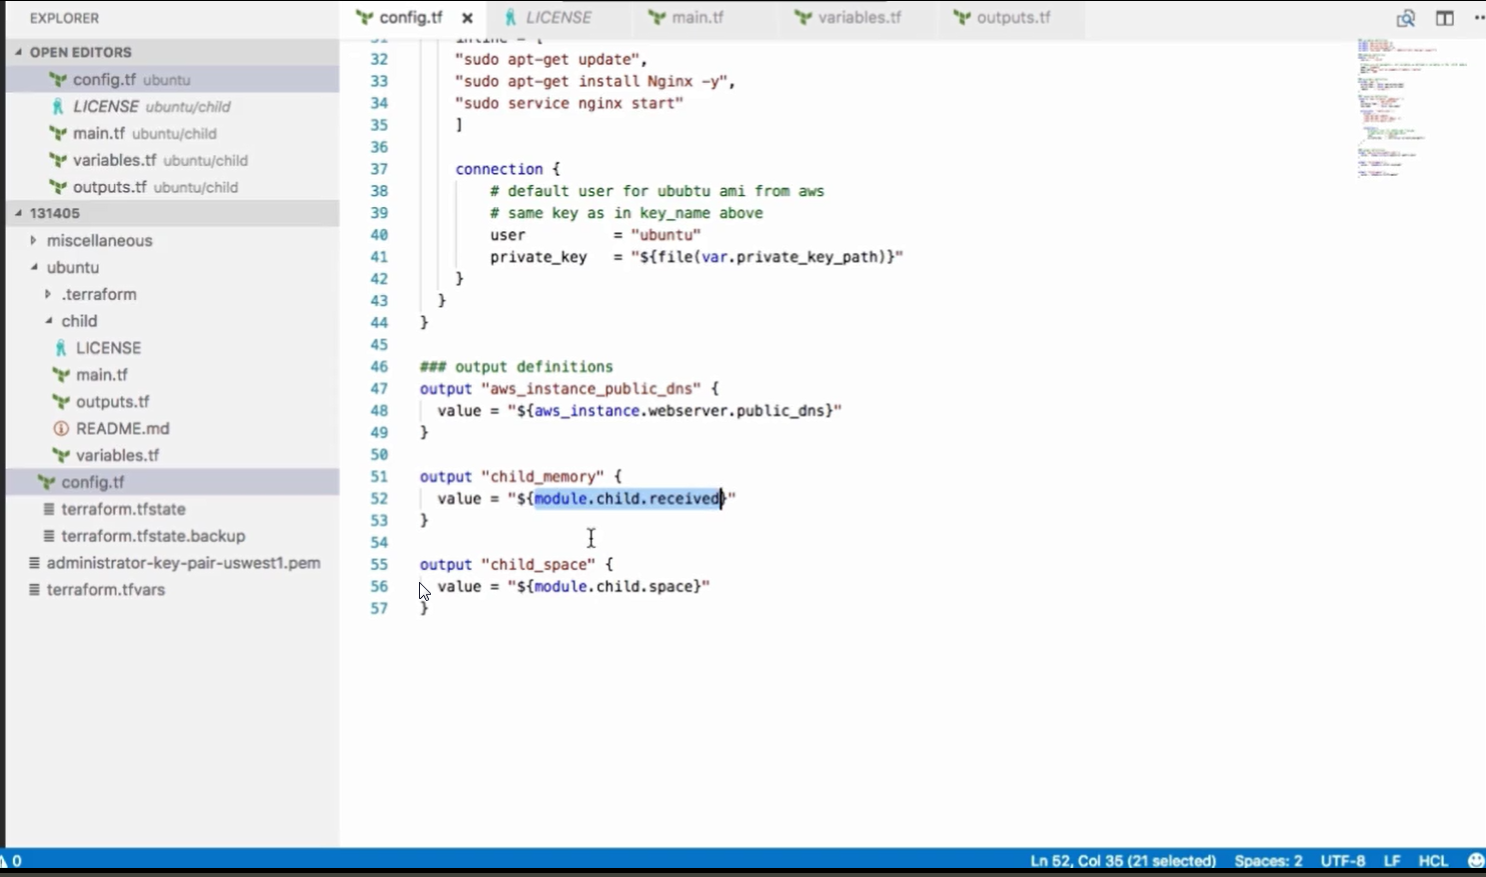Image resolution: width=1486 pixels, height=877 pixels.
Task: Click the info icon beside README.md
Action: point(61,429)
